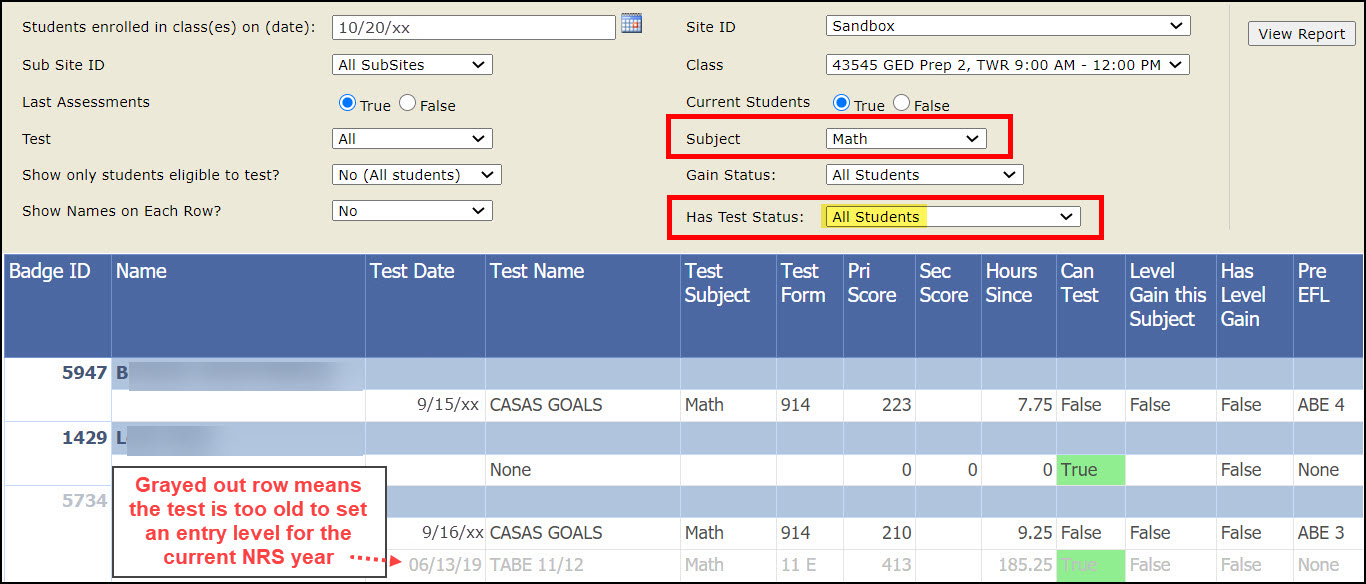Click the View Report button
Viewport: 1366px width, 584px height.
tap(1301, 33)
